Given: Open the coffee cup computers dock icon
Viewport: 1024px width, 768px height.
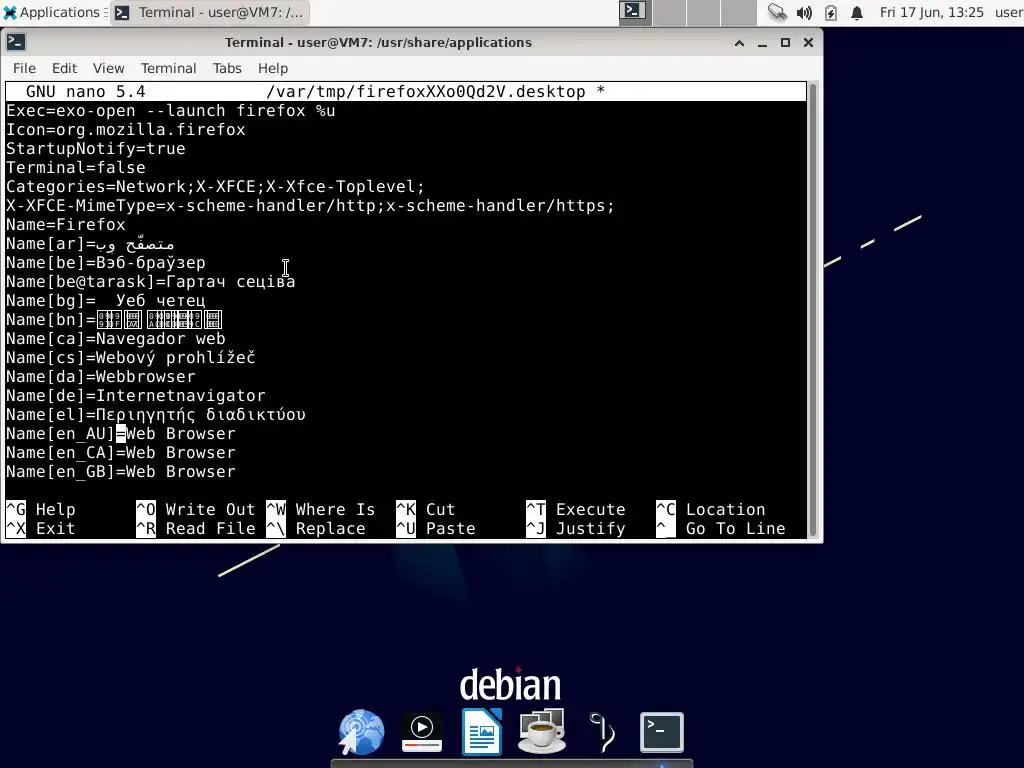Looking at the screenshot, I should (x=541, y=731).
